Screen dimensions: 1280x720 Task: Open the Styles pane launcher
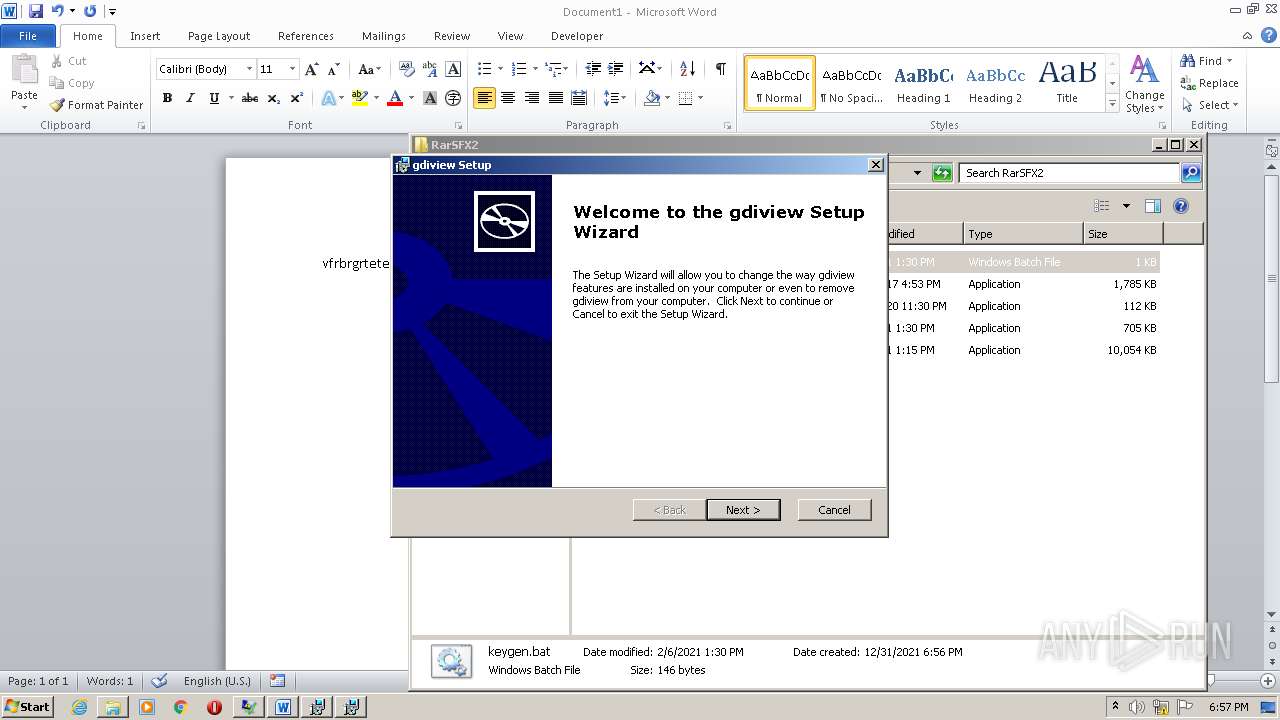pyautogui.click(x=1161, y=126)
